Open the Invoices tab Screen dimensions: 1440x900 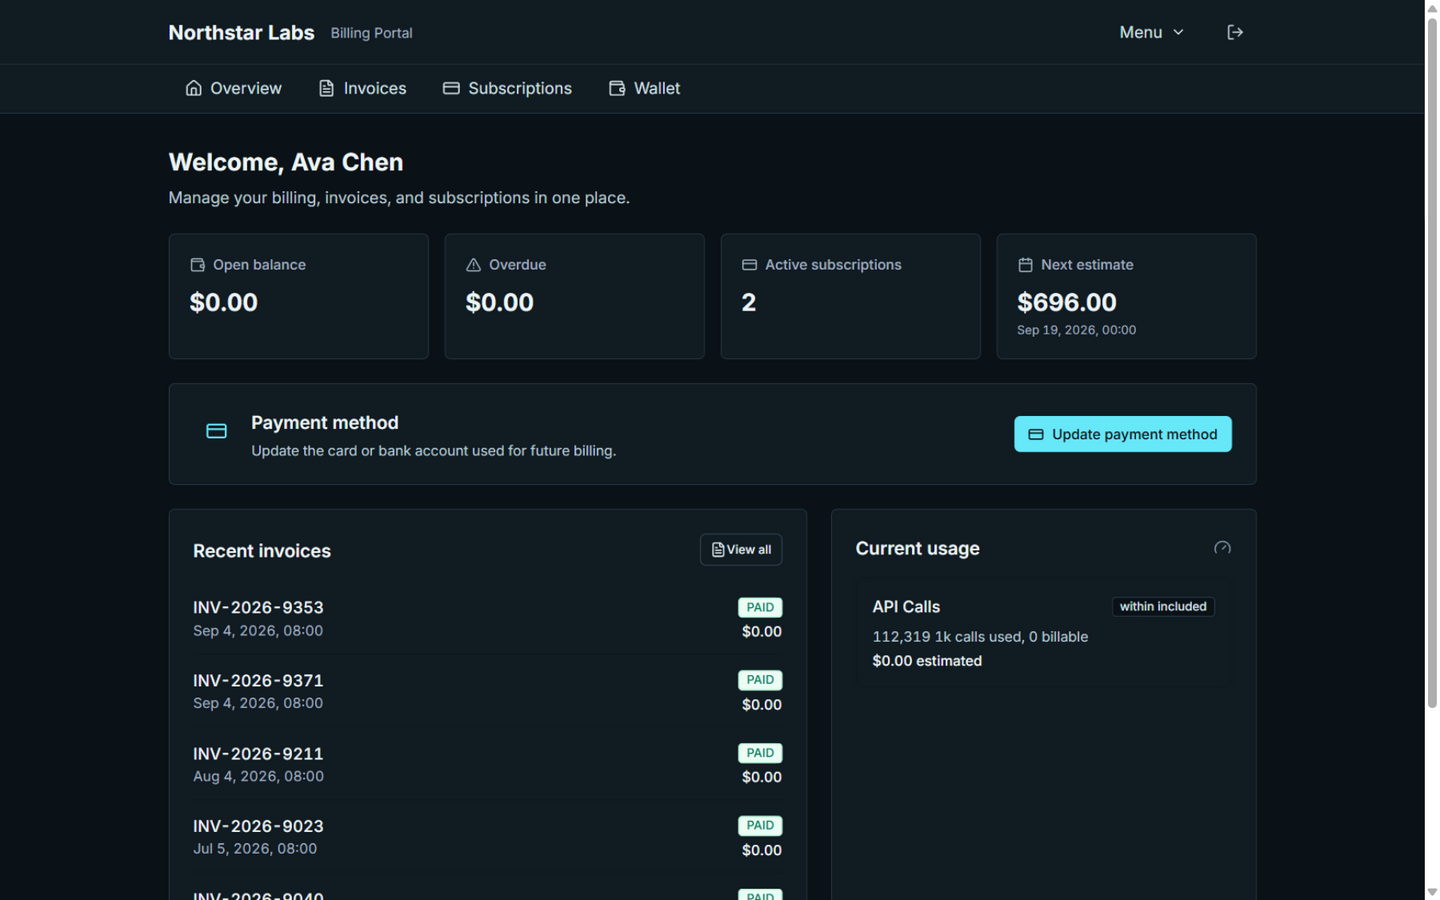point(362,88)
